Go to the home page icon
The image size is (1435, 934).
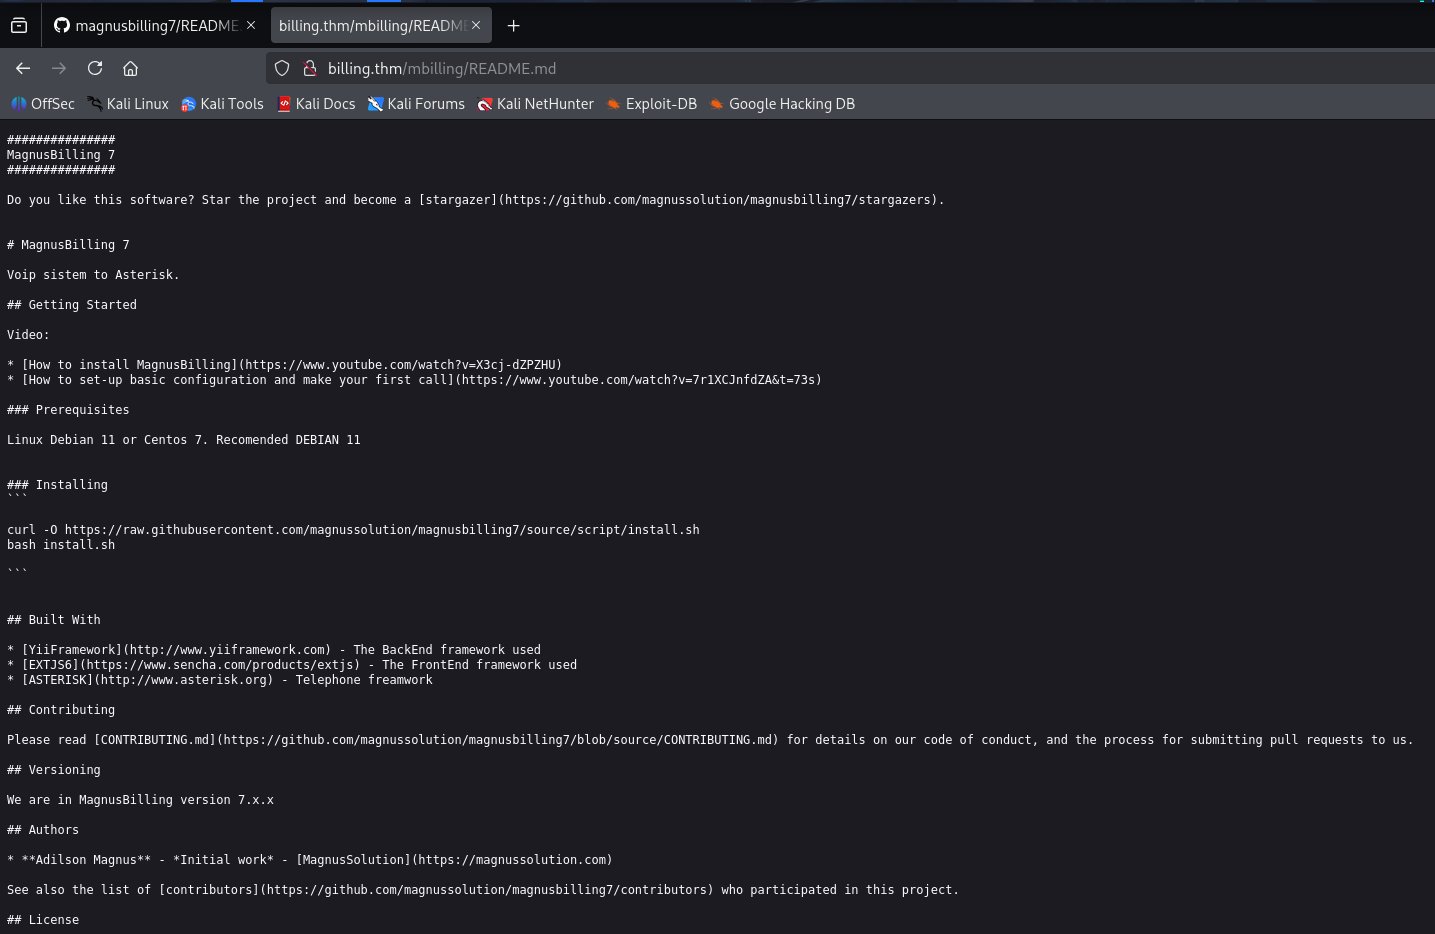click(x=130, y=68)
